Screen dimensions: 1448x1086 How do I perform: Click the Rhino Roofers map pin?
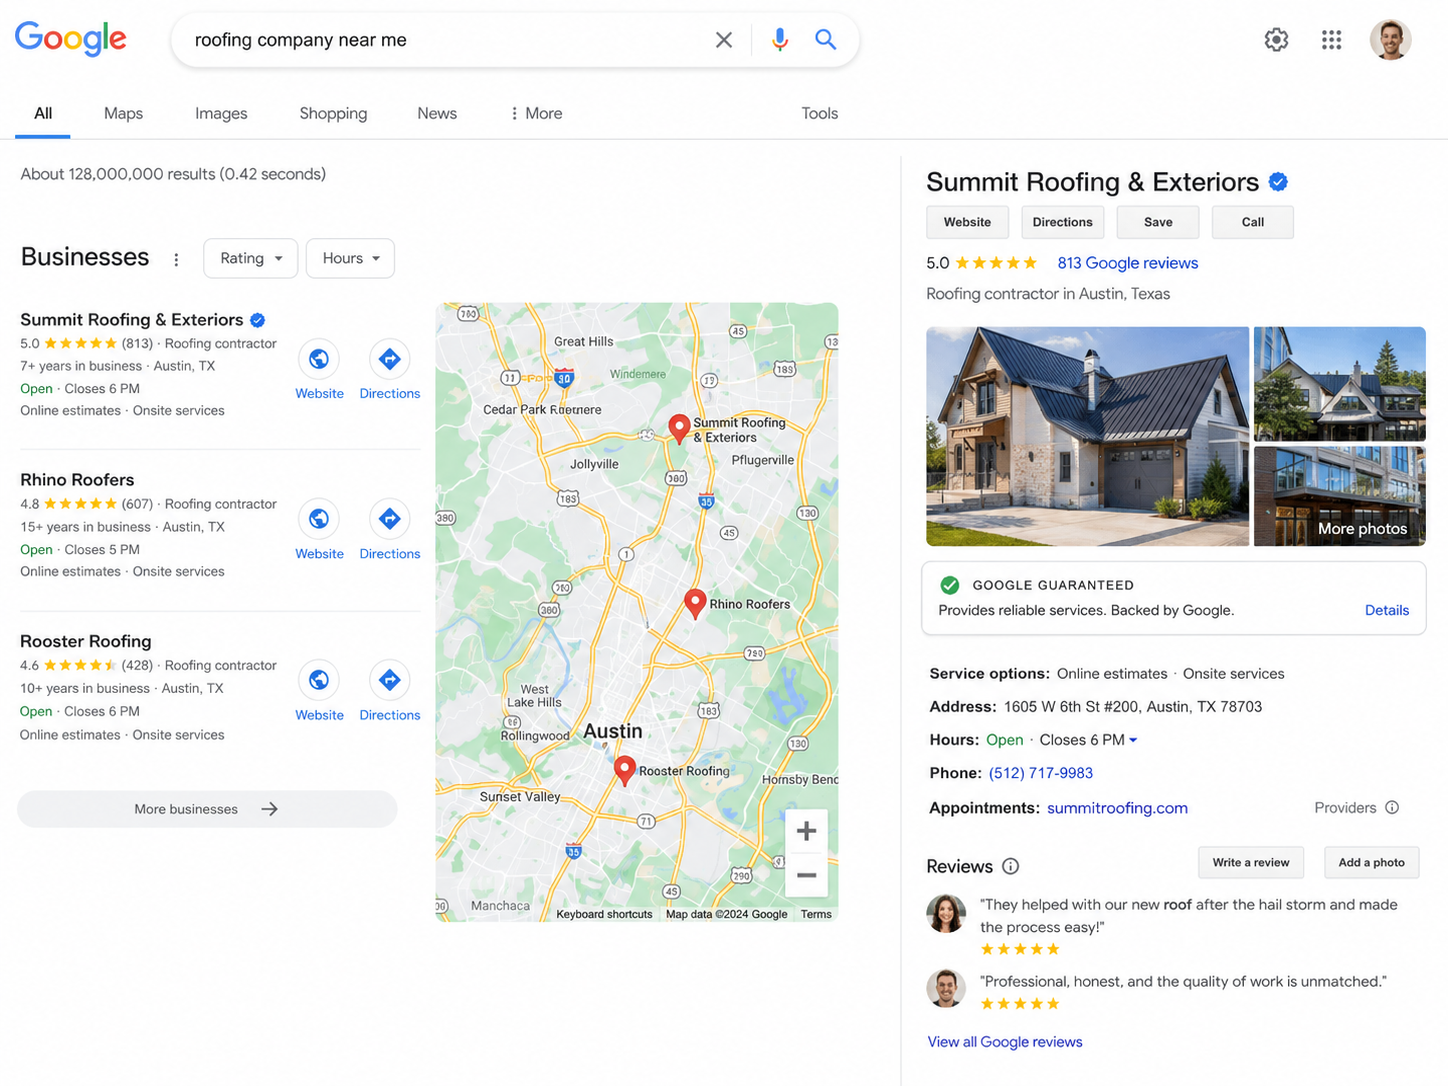(x=695, y=603)
